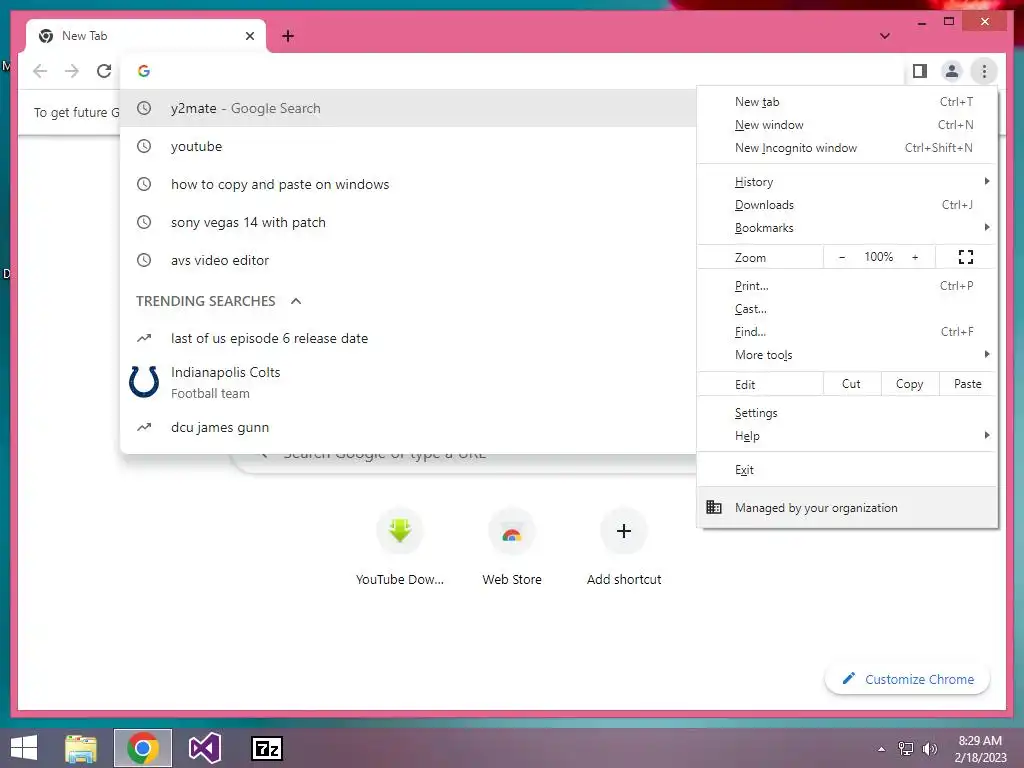Screen dimensions: 1024x768
Task: Click the back navigation arrow
Action: pos(40,71)
